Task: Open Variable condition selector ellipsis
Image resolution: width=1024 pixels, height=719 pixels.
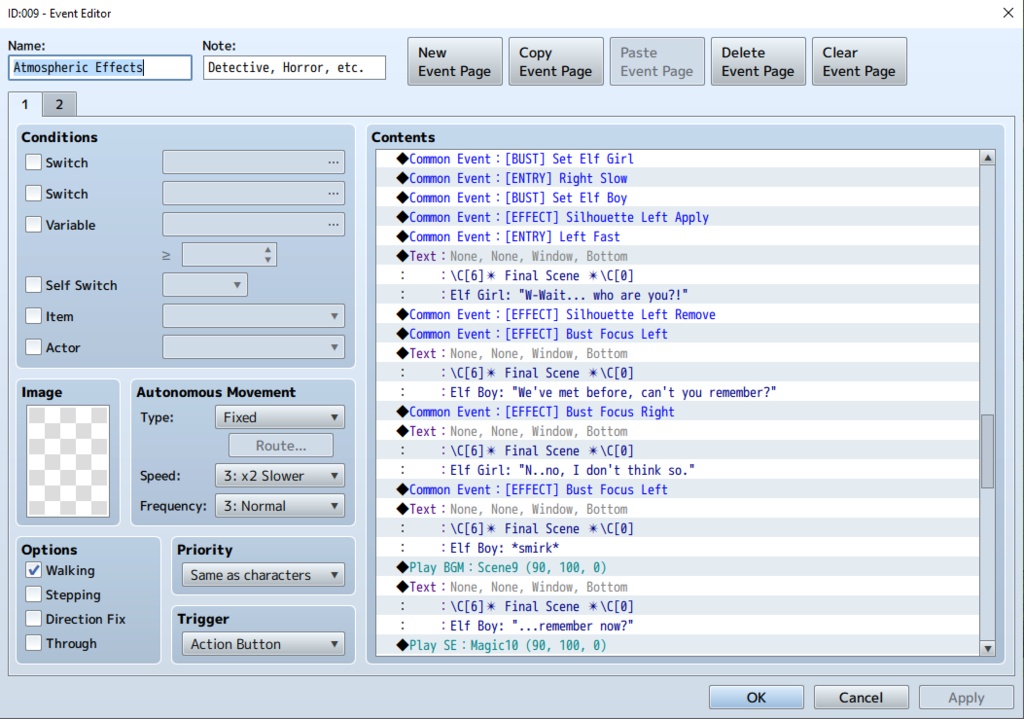Action: pyautogui.click(x=333, y=225)
